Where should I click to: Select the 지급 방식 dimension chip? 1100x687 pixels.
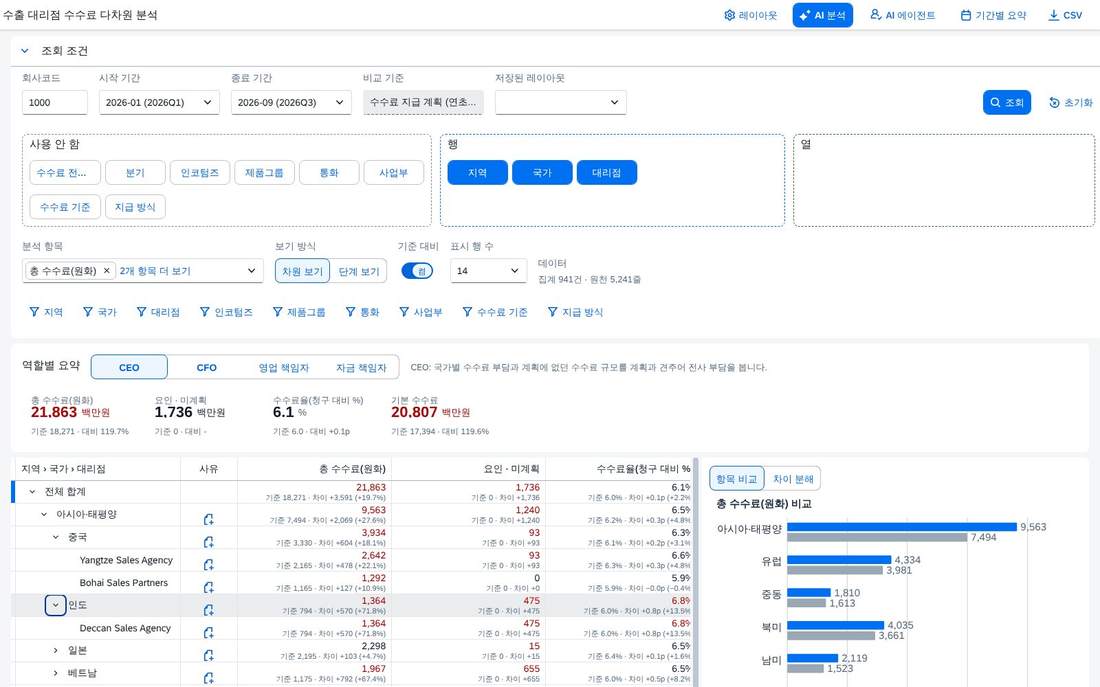tap(135, 207)
